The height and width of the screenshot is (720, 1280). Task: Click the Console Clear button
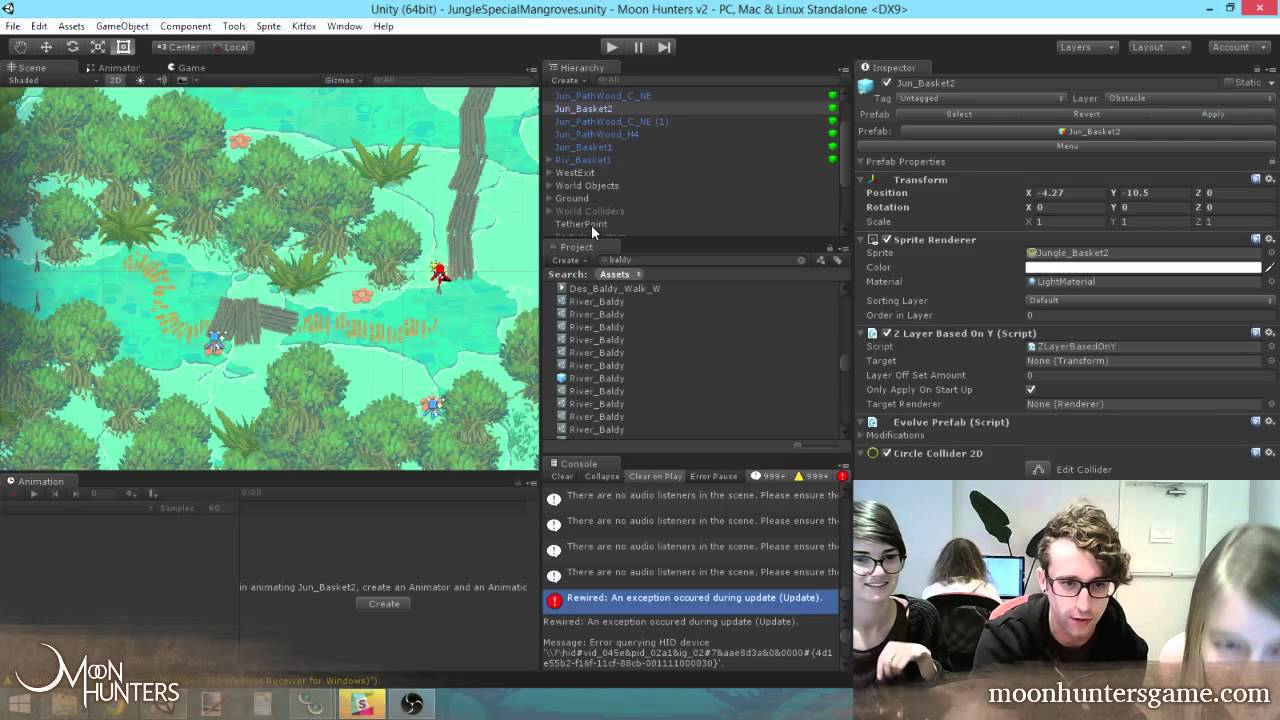(x=562, y=476)
